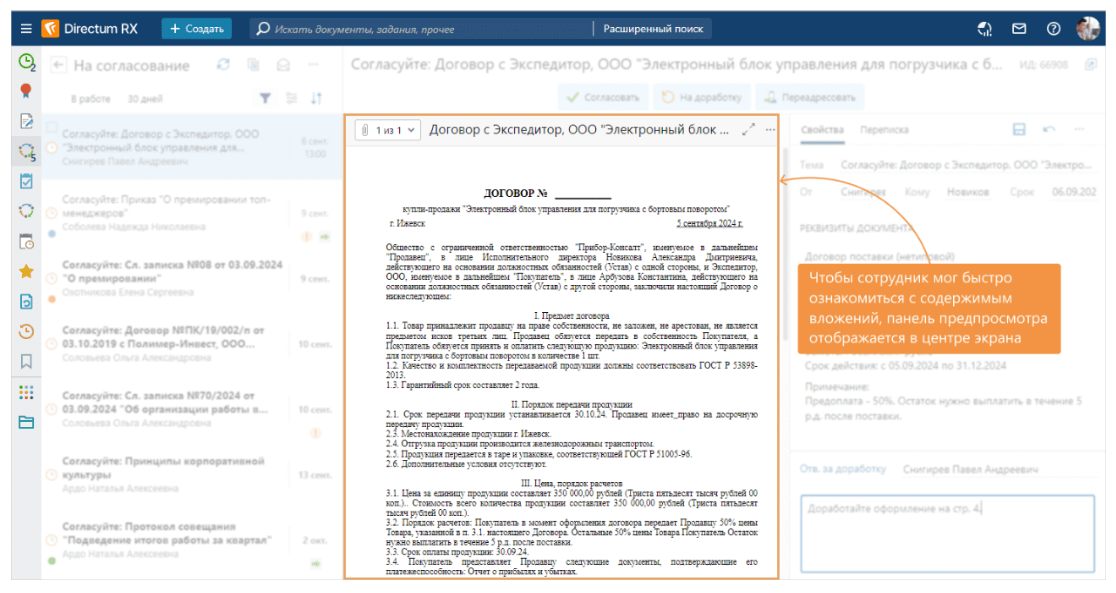Click the global search field
Image resolution: width=1116 pixels, height=593 pixels.
(x=421, y=28)
